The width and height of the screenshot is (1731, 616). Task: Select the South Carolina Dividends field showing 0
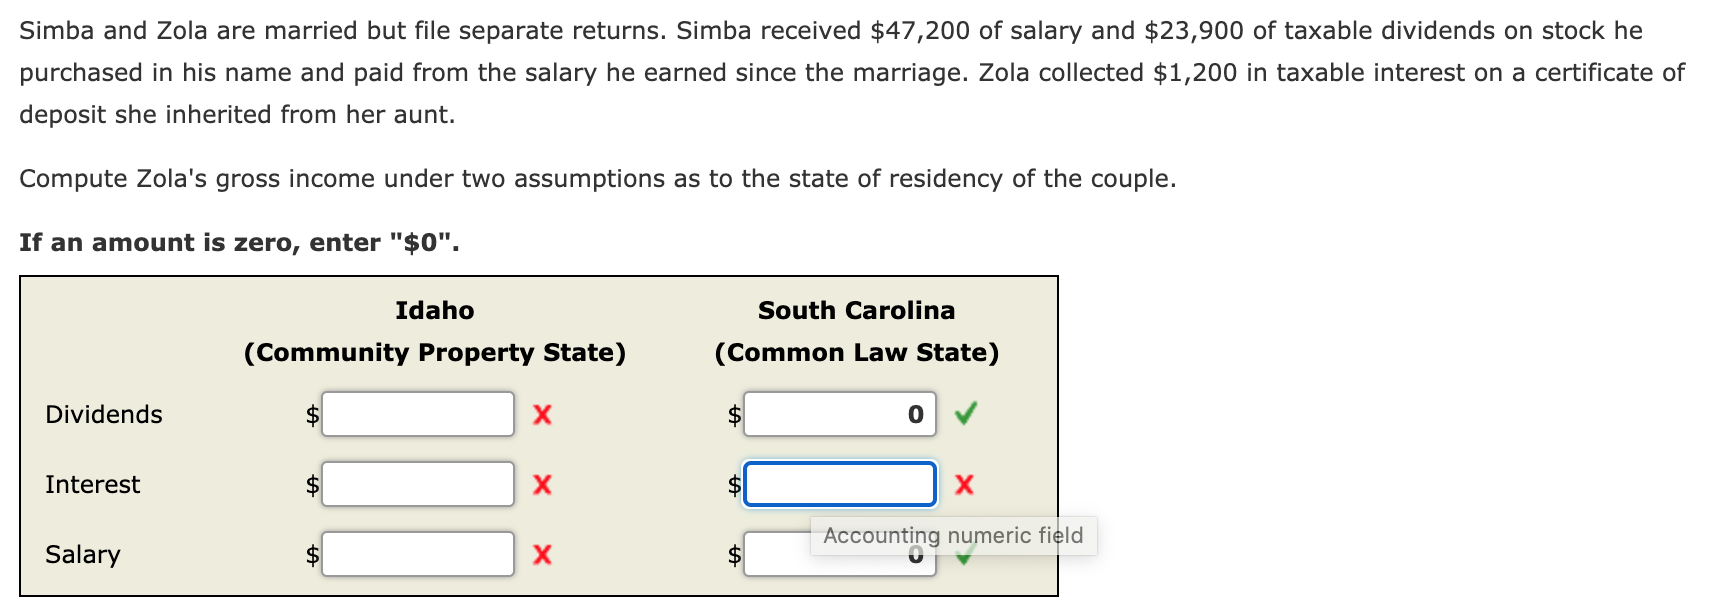click(839, 413)
